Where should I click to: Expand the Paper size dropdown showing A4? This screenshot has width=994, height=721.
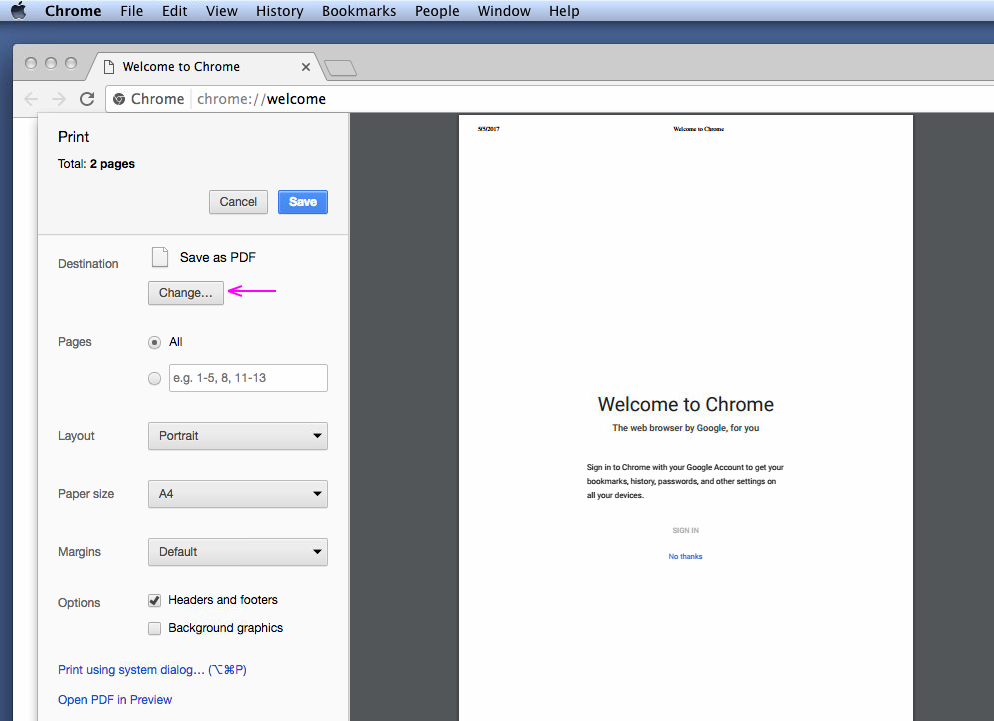point(237,494)
